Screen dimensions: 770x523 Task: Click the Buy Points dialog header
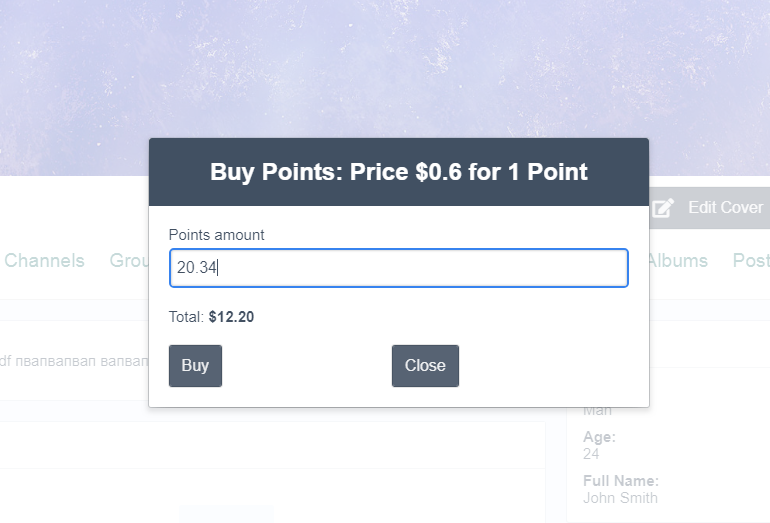point(398,172)
